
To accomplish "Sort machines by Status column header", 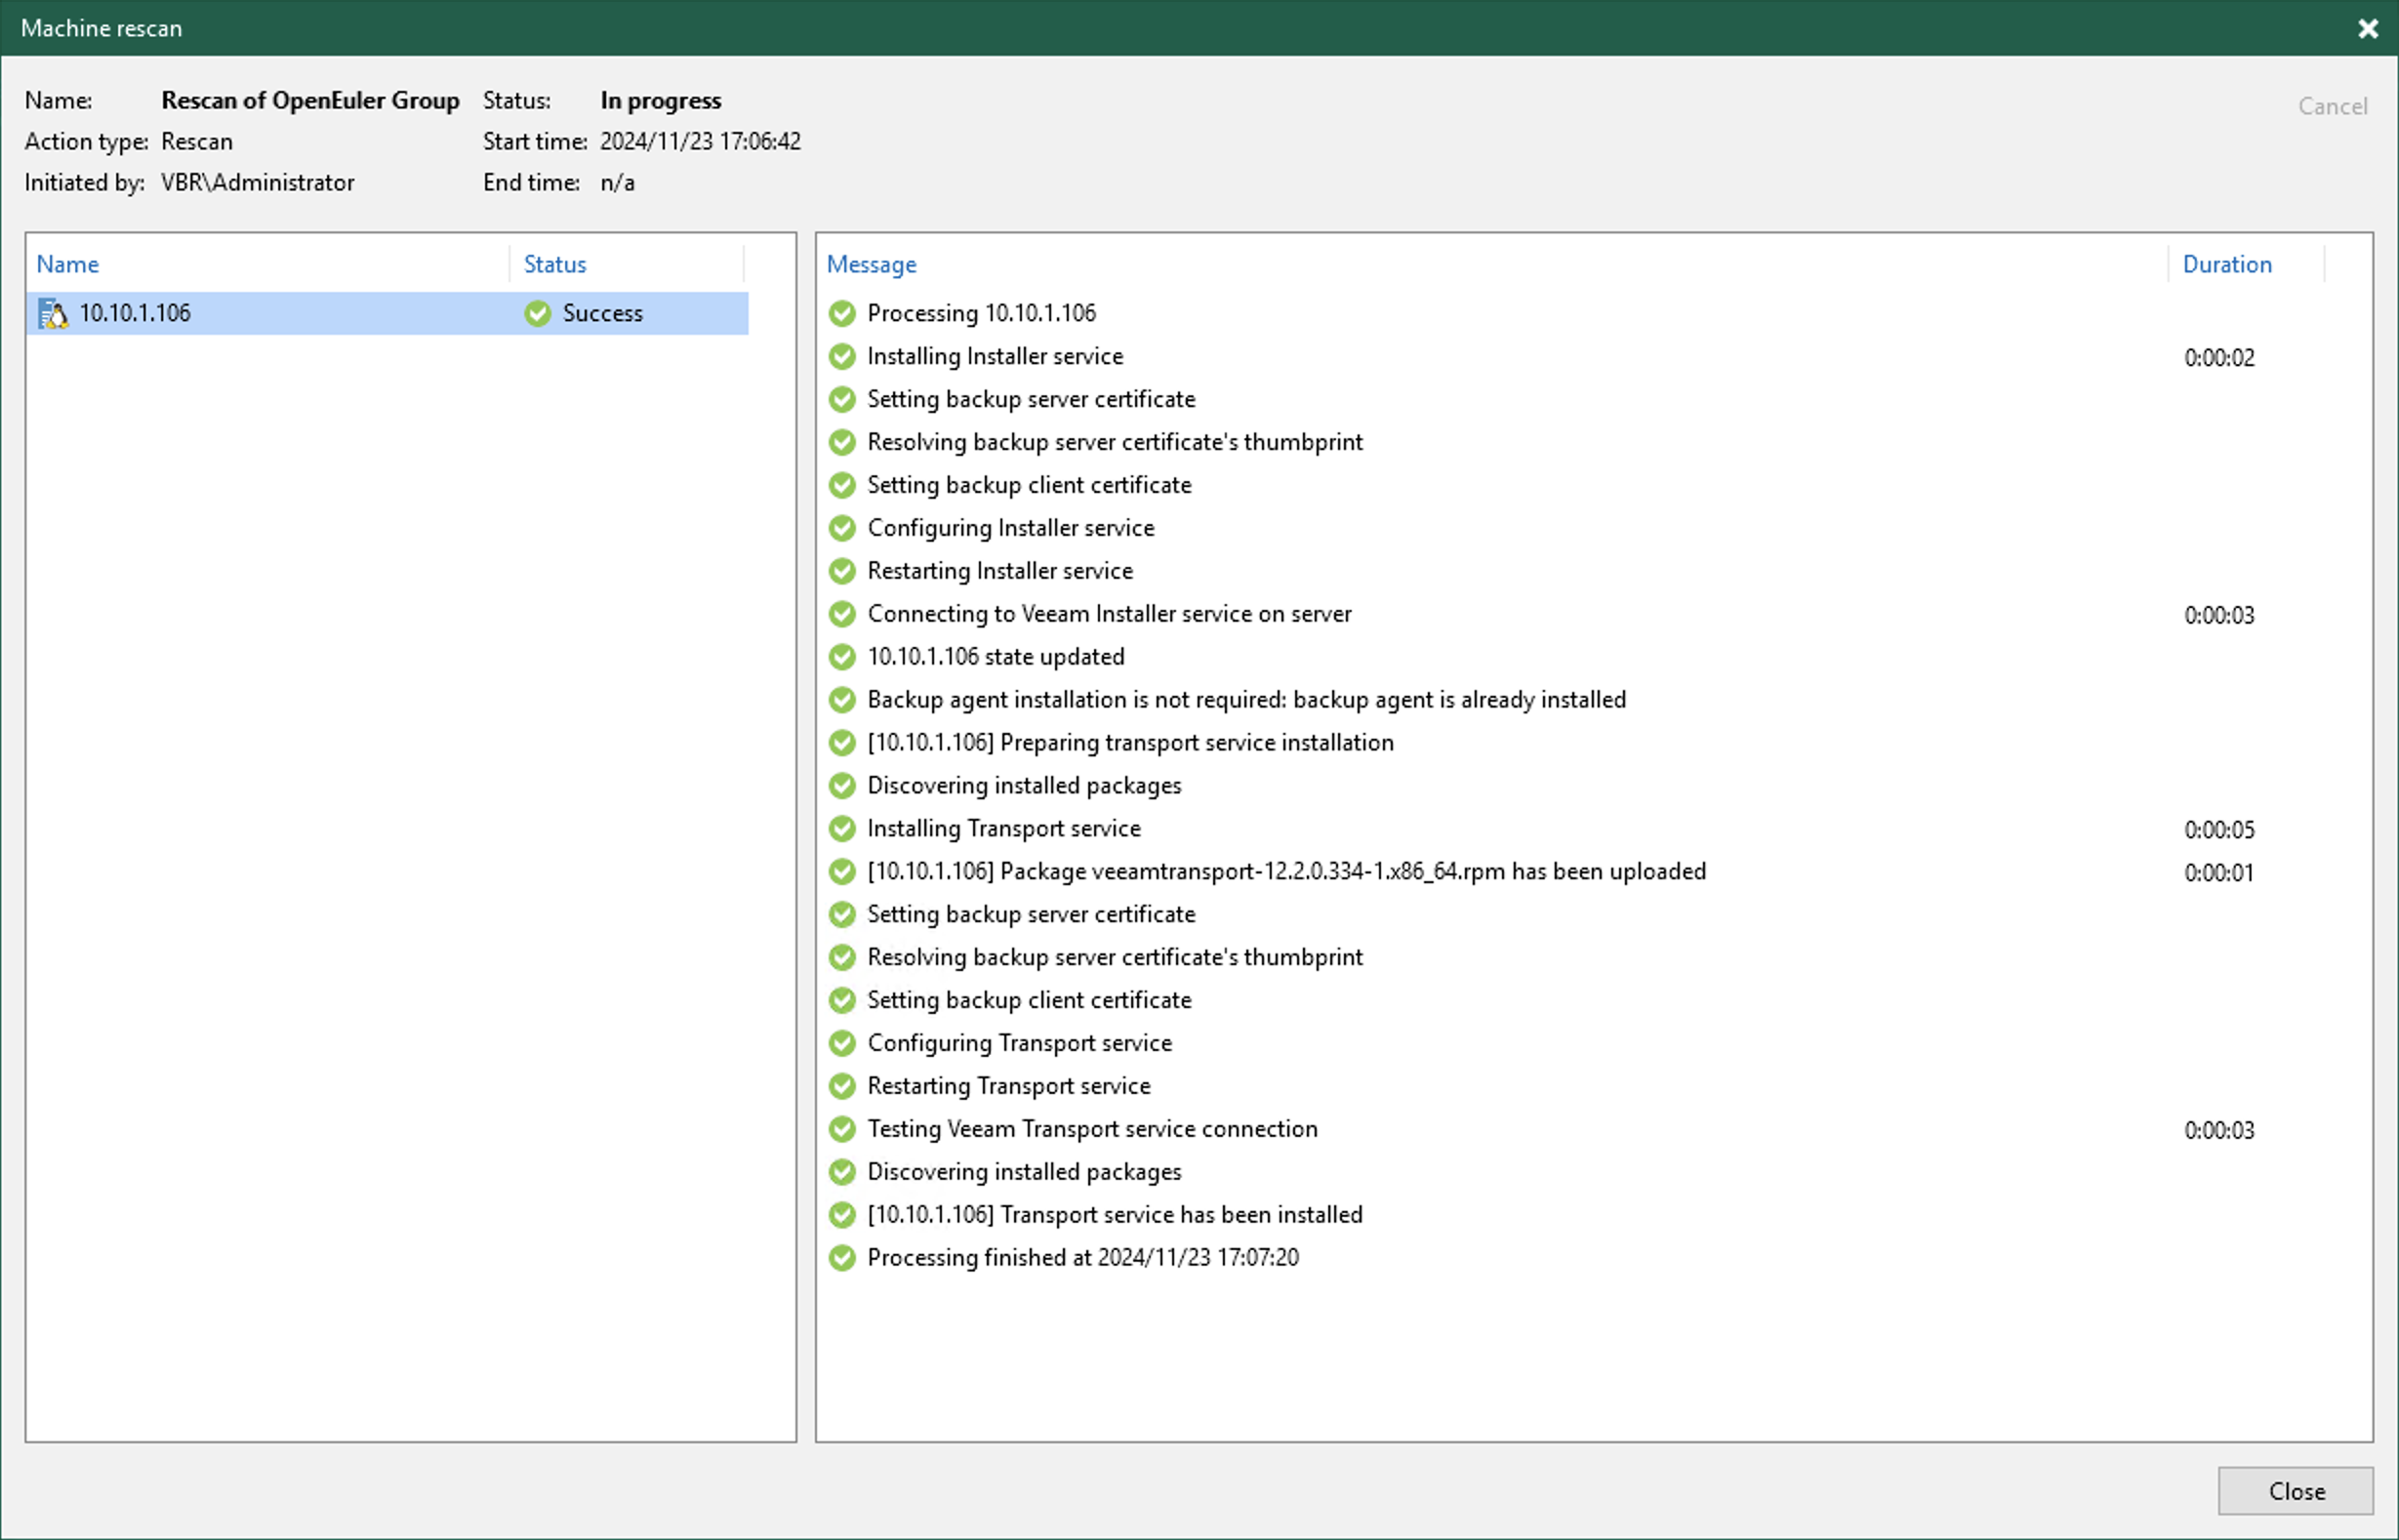I will pyautogui.click(x=555, y=264).
